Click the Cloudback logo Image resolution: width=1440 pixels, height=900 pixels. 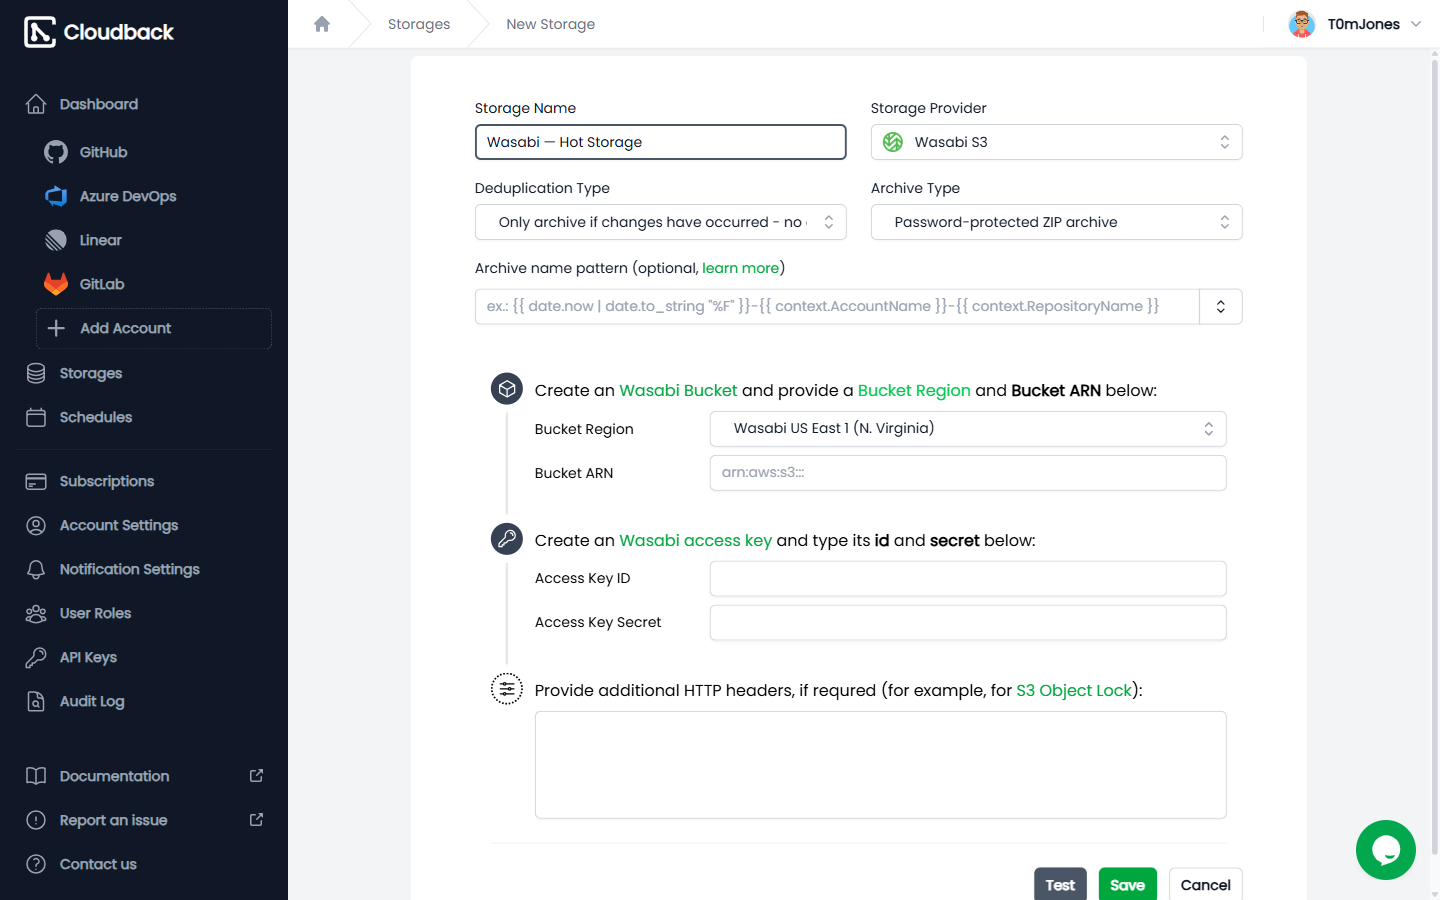pos(99,32)
